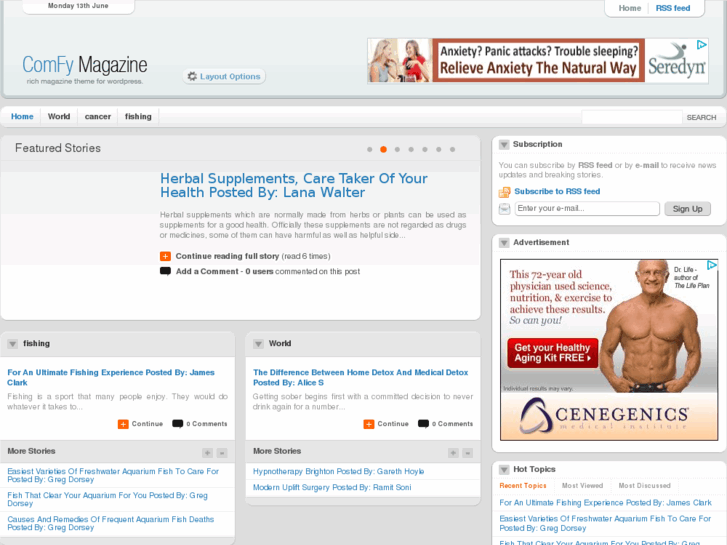Click the orange RSS feed icon in Subscription
Image resolution: width=727 pixels, height=545 pixels.
504,192
